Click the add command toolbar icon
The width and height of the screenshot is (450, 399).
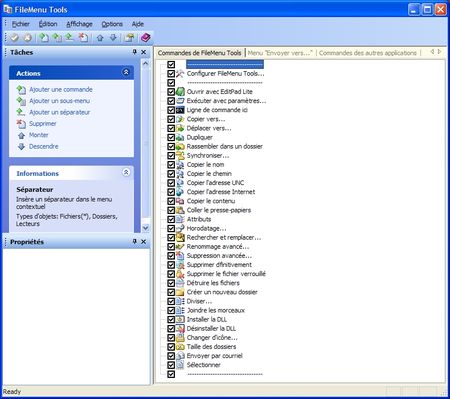[44, 38]
